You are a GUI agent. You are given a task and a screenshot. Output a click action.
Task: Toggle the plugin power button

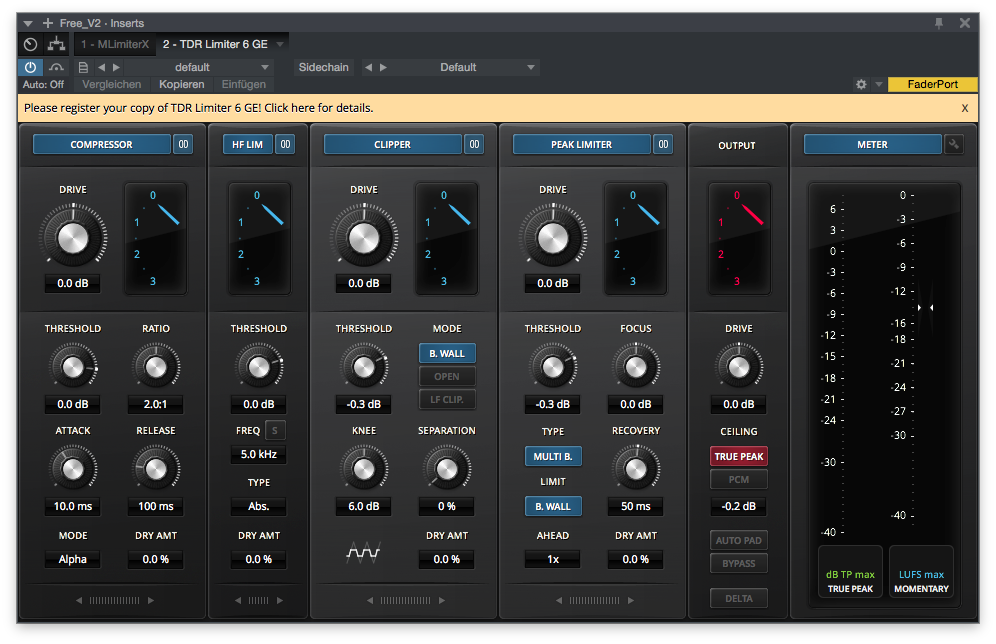point(30,67)
